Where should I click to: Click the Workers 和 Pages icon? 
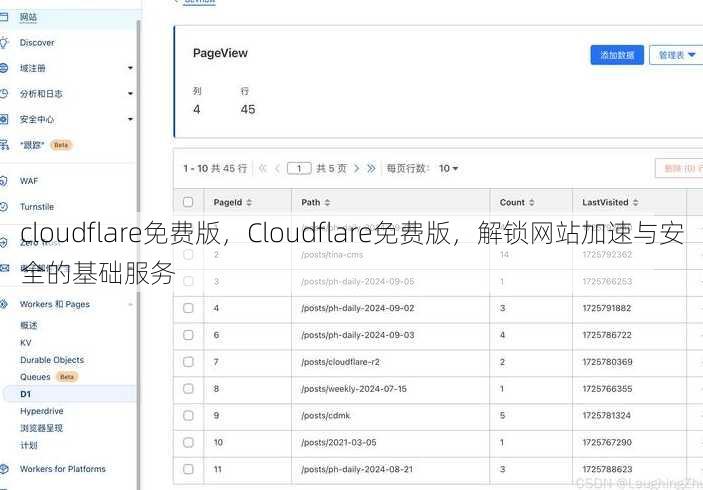coord(4,304)
